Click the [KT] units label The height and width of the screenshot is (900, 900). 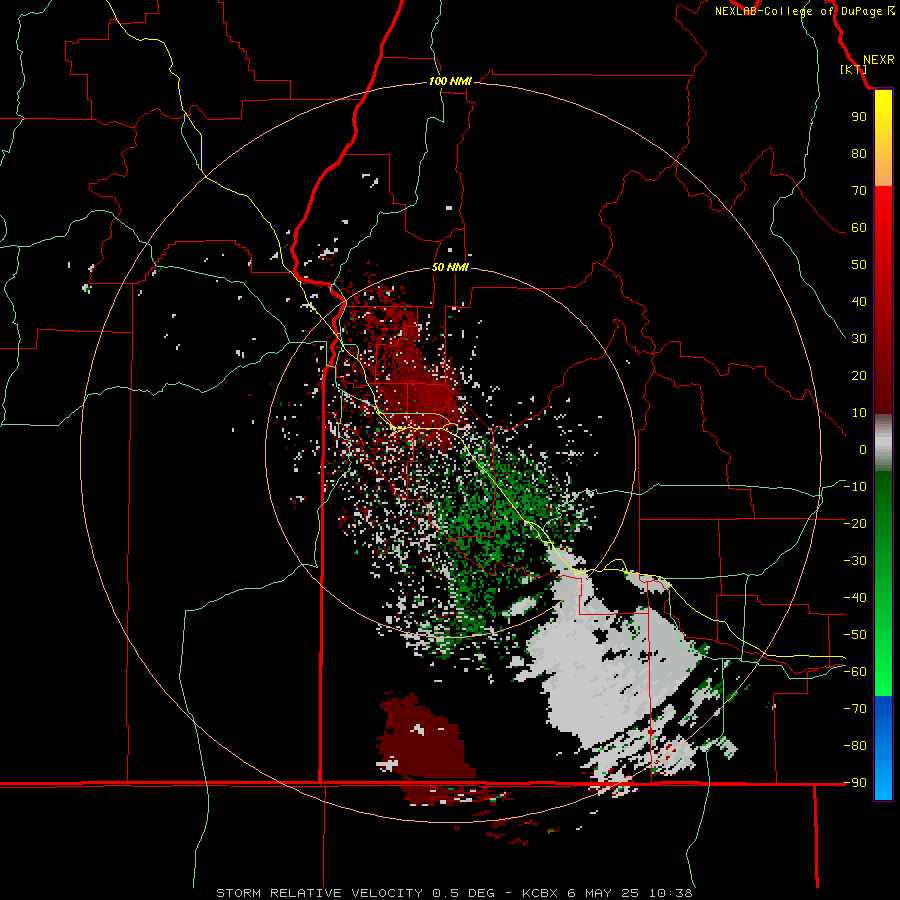click(x=854, y=69)
